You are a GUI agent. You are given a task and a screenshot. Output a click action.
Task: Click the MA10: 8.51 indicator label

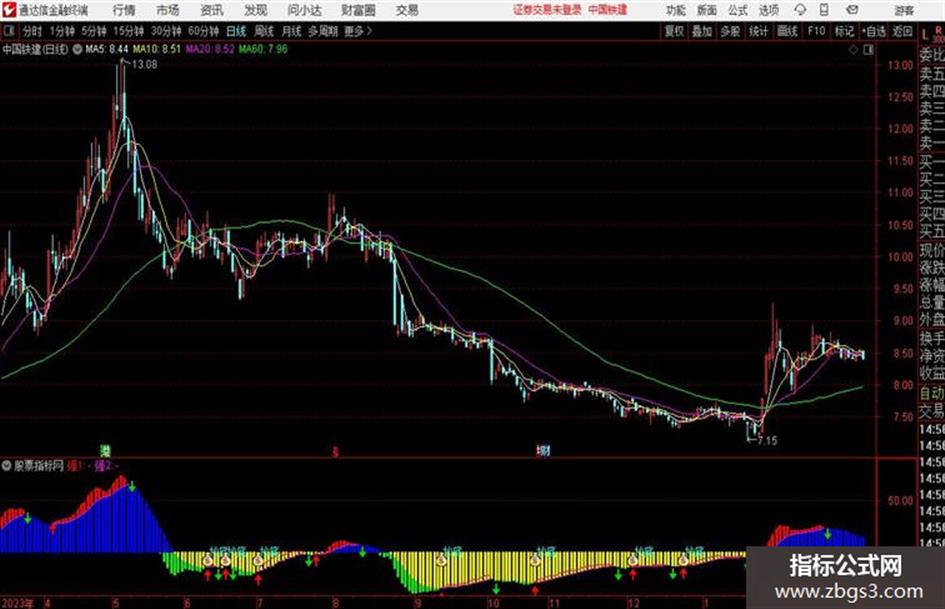point(157,49)
